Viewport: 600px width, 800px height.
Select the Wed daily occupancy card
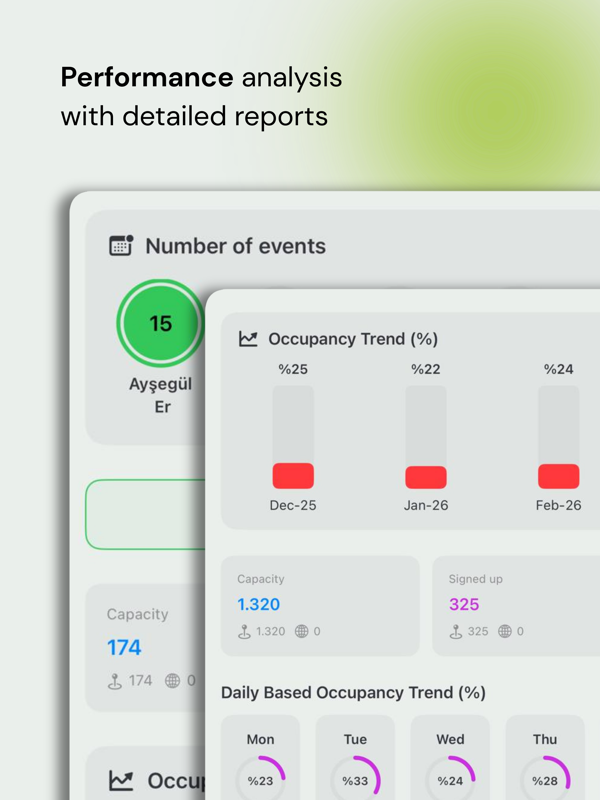pyautogui.click(x=450, y=757)
